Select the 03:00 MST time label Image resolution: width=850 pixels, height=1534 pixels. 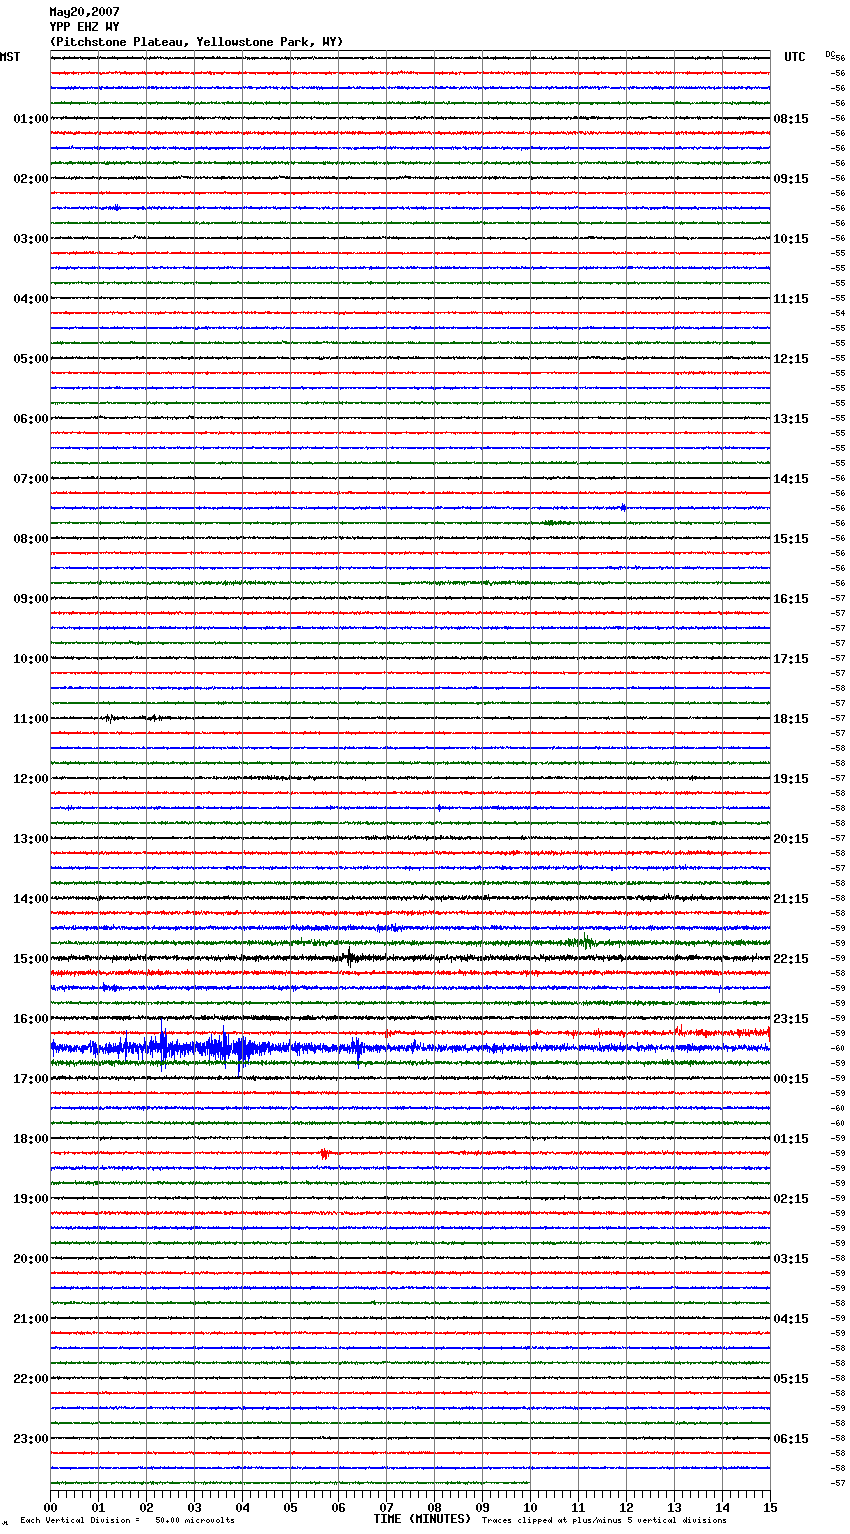pos(31,239)
